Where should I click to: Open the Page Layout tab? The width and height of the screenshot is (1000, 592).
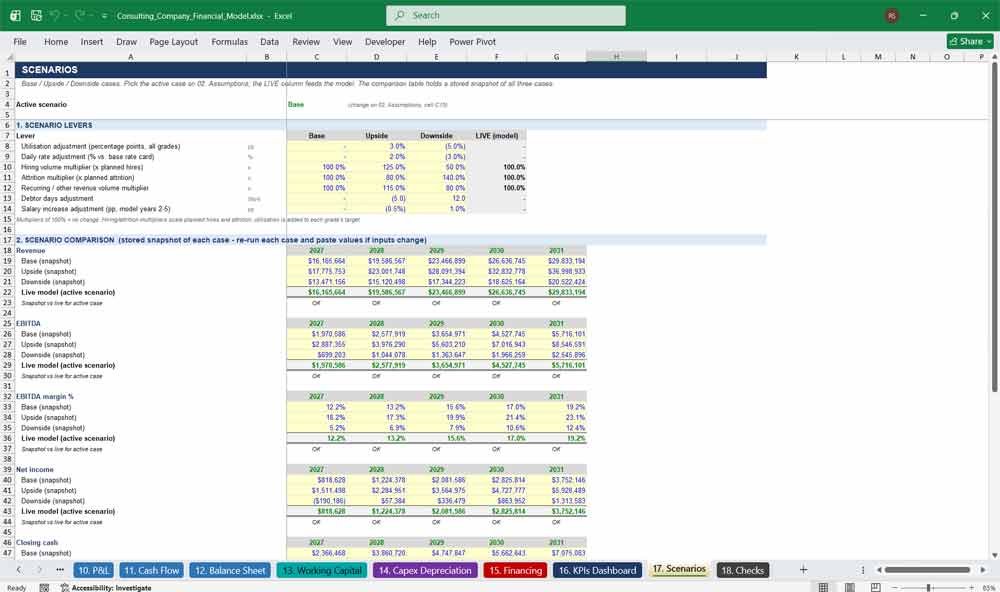coord(173,41)
